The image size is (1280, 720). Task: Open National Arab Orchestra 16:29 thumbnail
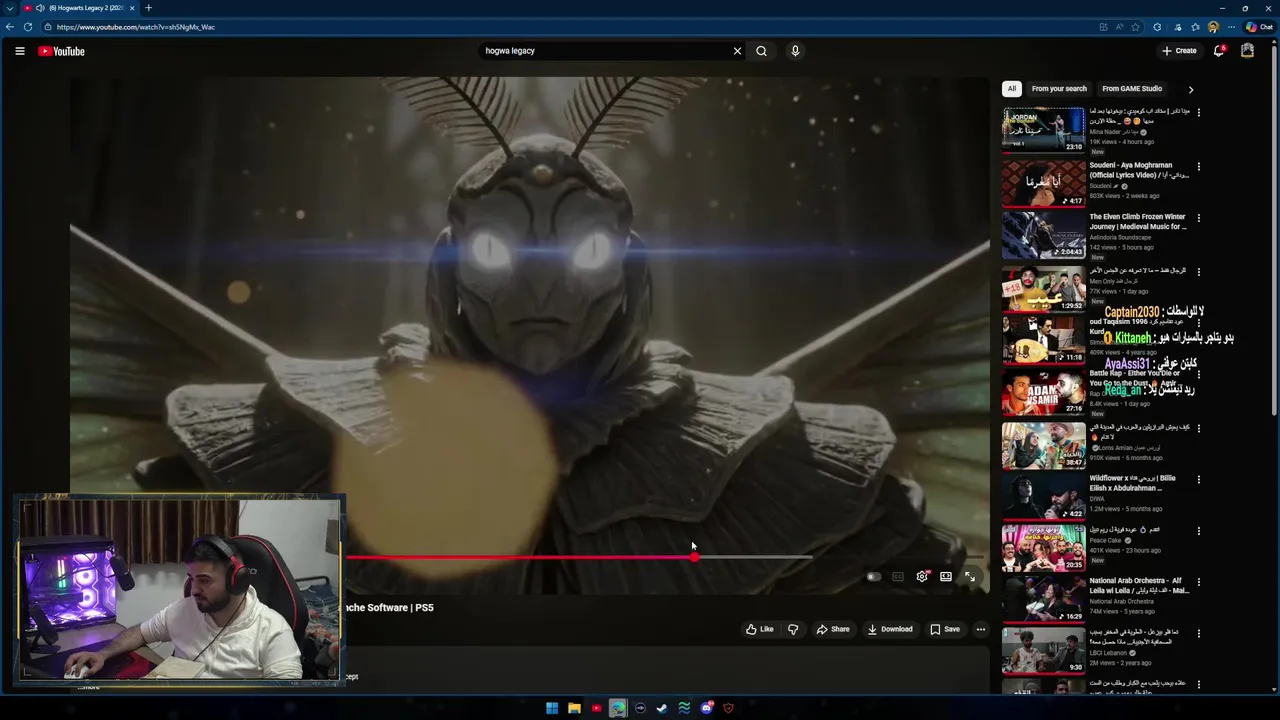pyautogui.click(x=1043, y=599)
